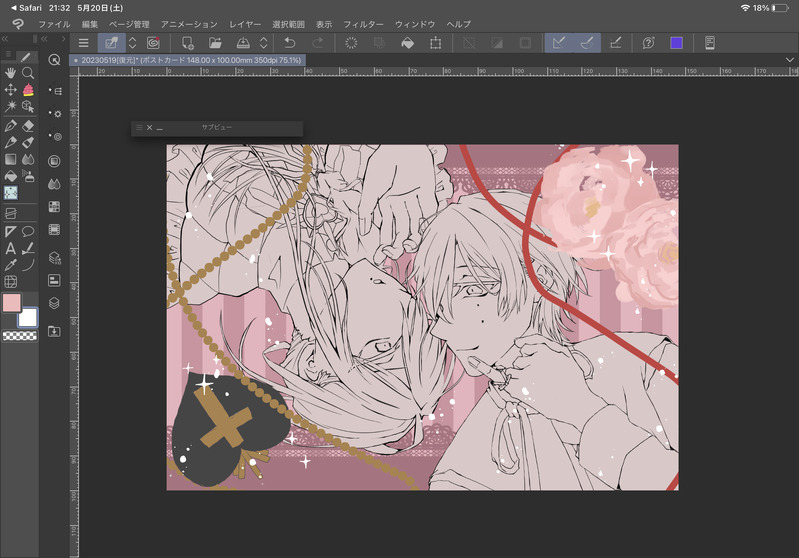Expand the panel dock with right chevron

(63, 39)
